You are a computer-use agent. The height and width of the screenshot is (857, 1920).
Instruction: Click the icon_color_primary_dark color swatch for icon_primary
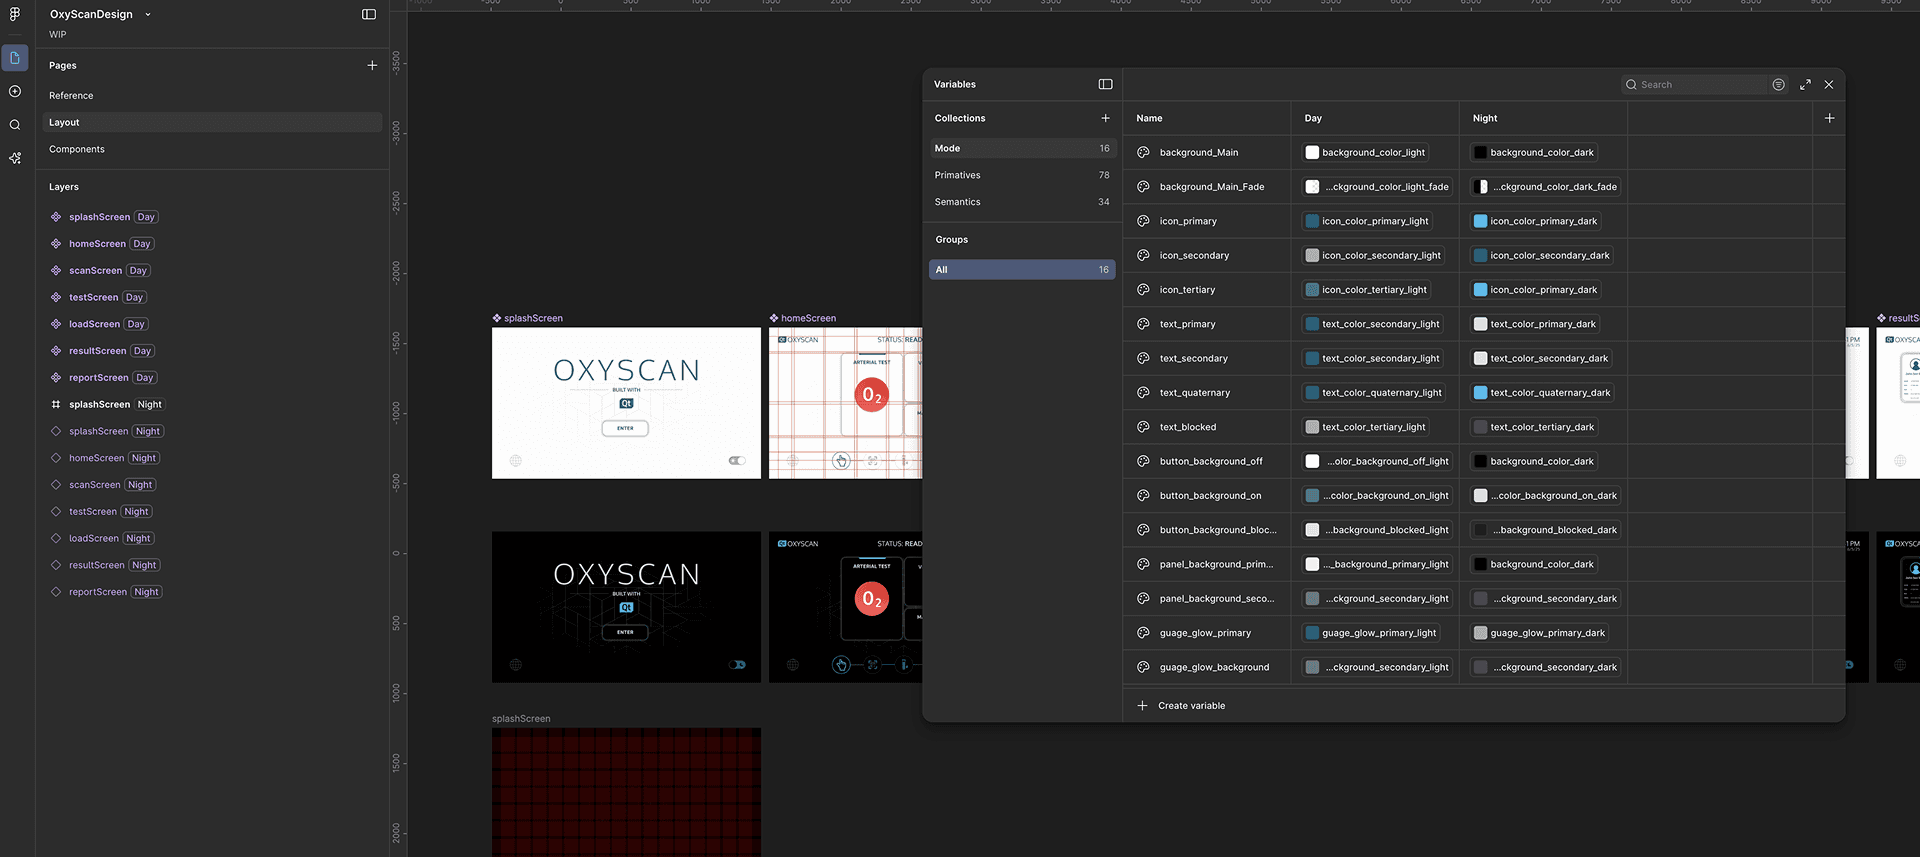point(1480,221)
